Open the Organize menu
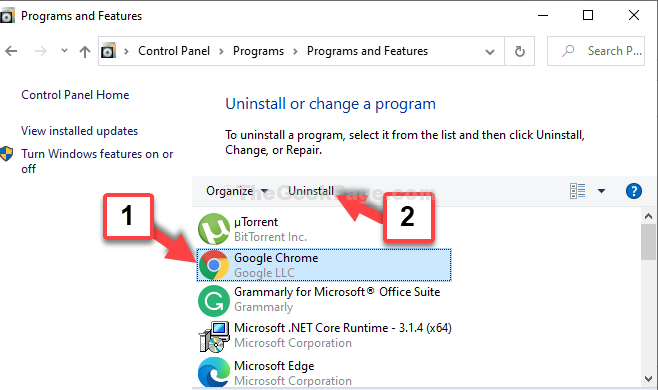The width and height of the screenshot is (658, 390). [x=237, y=191]
